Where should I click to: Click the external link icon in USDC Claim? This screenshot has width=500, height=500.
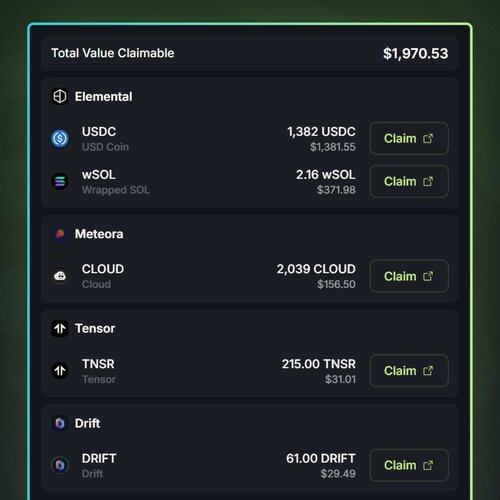pyautogui.click(x=428, y=138)
